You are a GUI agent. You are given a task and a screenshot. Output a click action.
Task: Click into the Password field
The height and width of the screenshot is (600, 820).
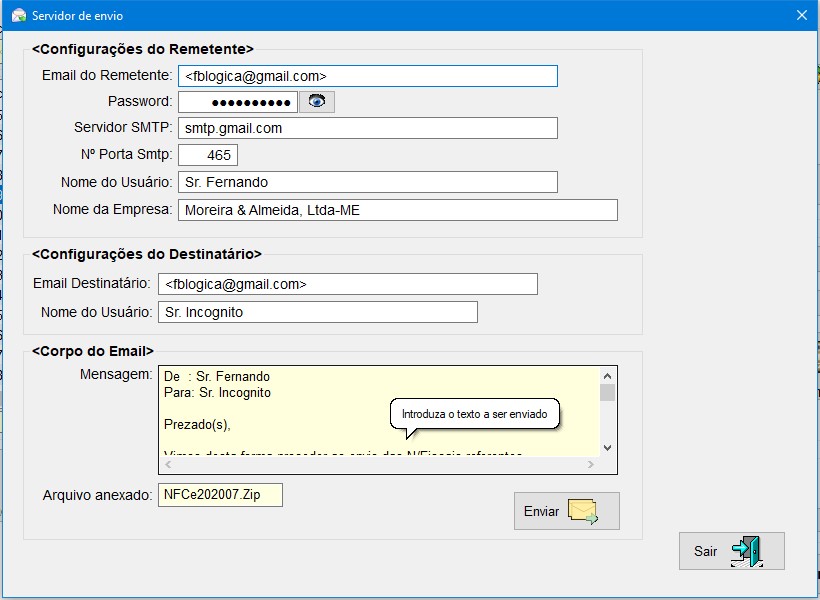237,102
